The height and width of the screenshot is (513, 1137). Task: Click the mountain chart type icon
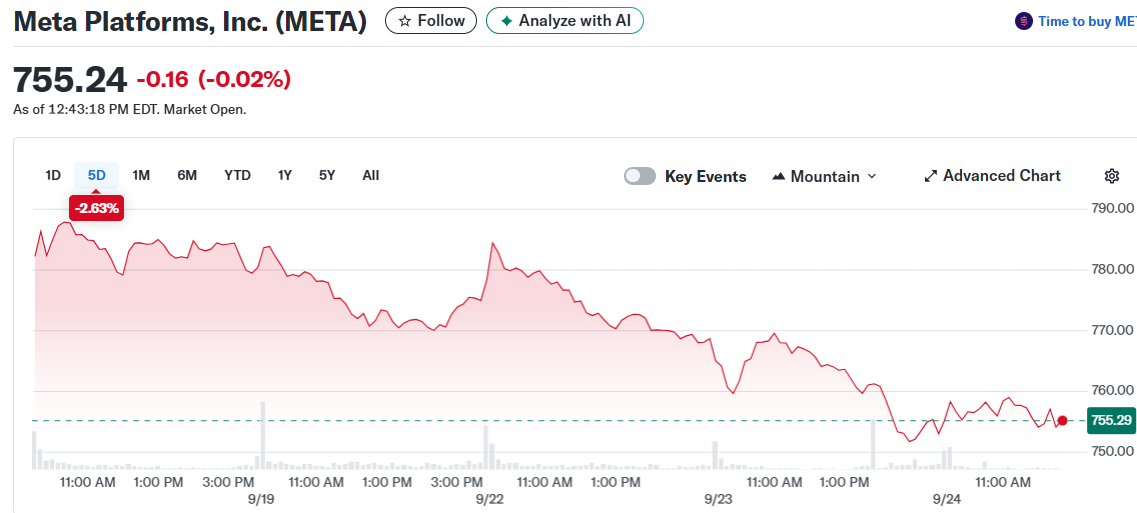pos(780,176)
